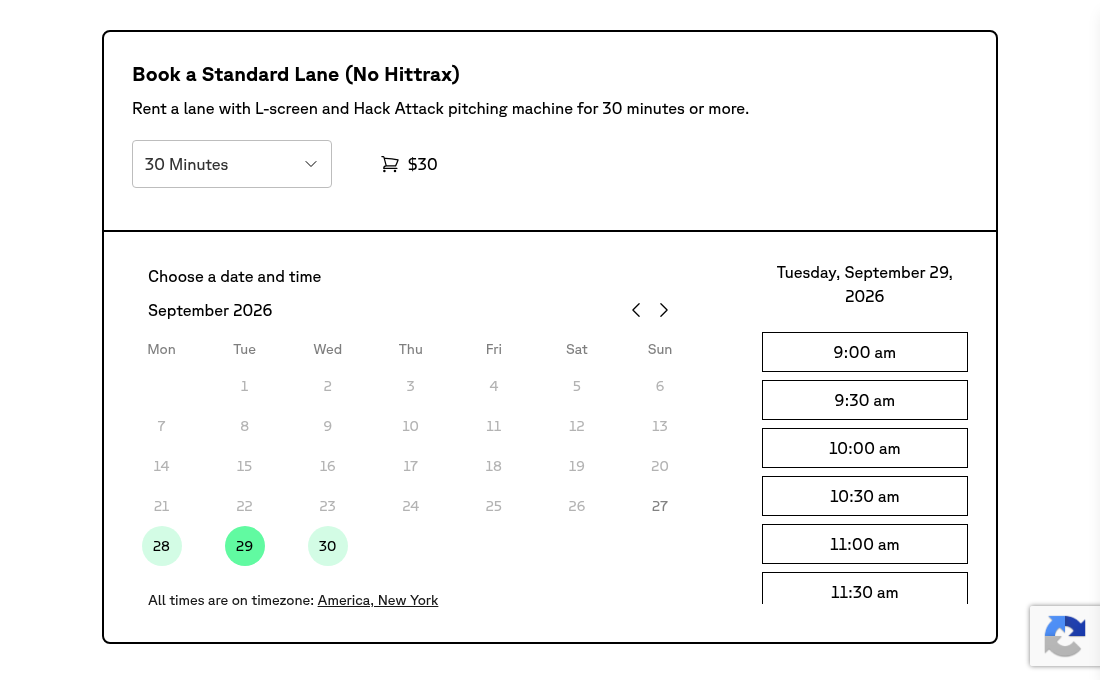The width and height of the screenshot is (1100, 680).
Task: Select September 29 on the calendar
Action: (244, 546)
